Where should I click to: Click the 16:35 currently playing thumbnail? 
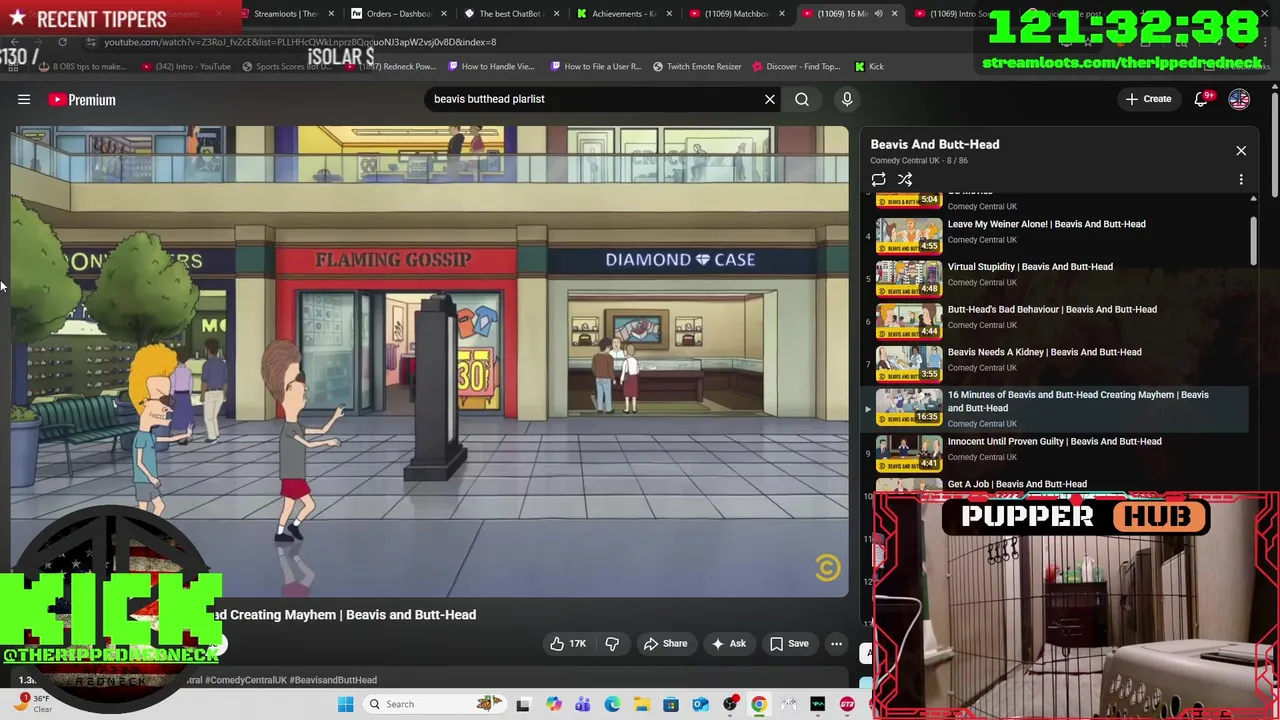[909, 407]
